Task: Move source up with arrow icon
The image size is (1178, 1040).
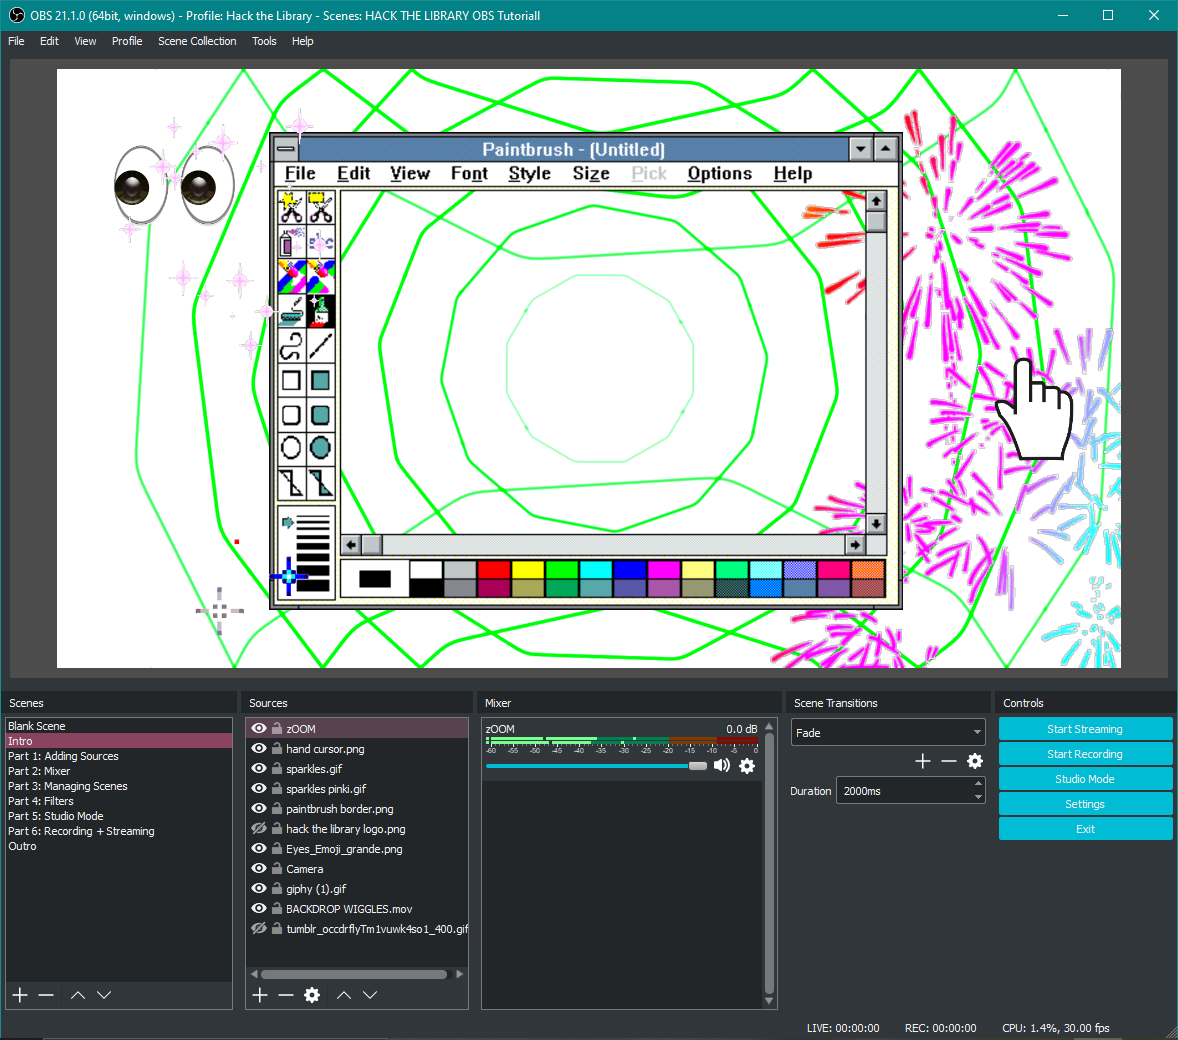Action: pos(343,995)
